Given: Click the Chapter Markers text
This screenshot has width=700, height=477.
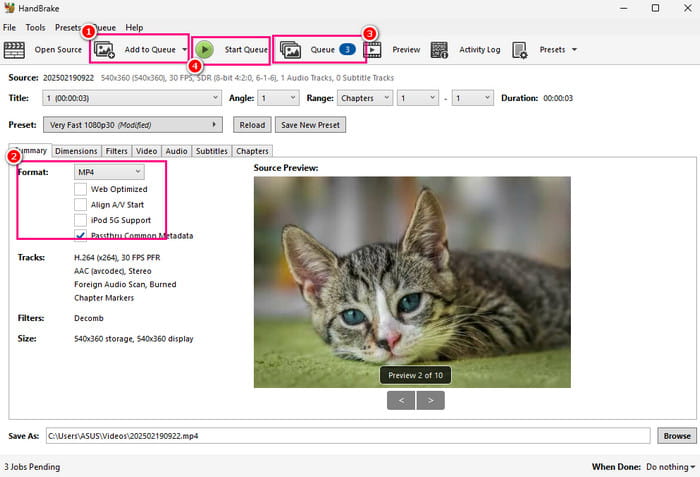Looking at the screenshot, I should point(104,297).
